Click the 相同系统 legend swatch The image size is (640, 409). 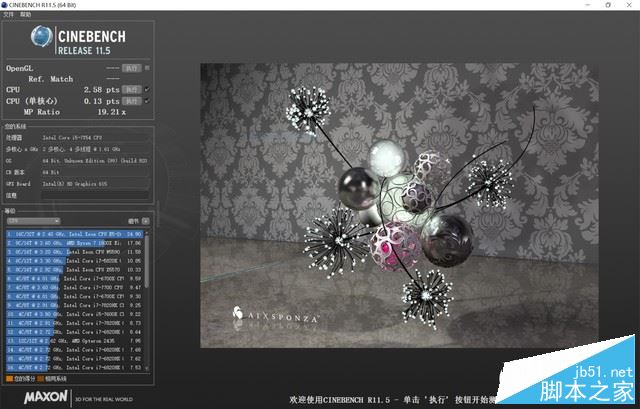(40, 379)
